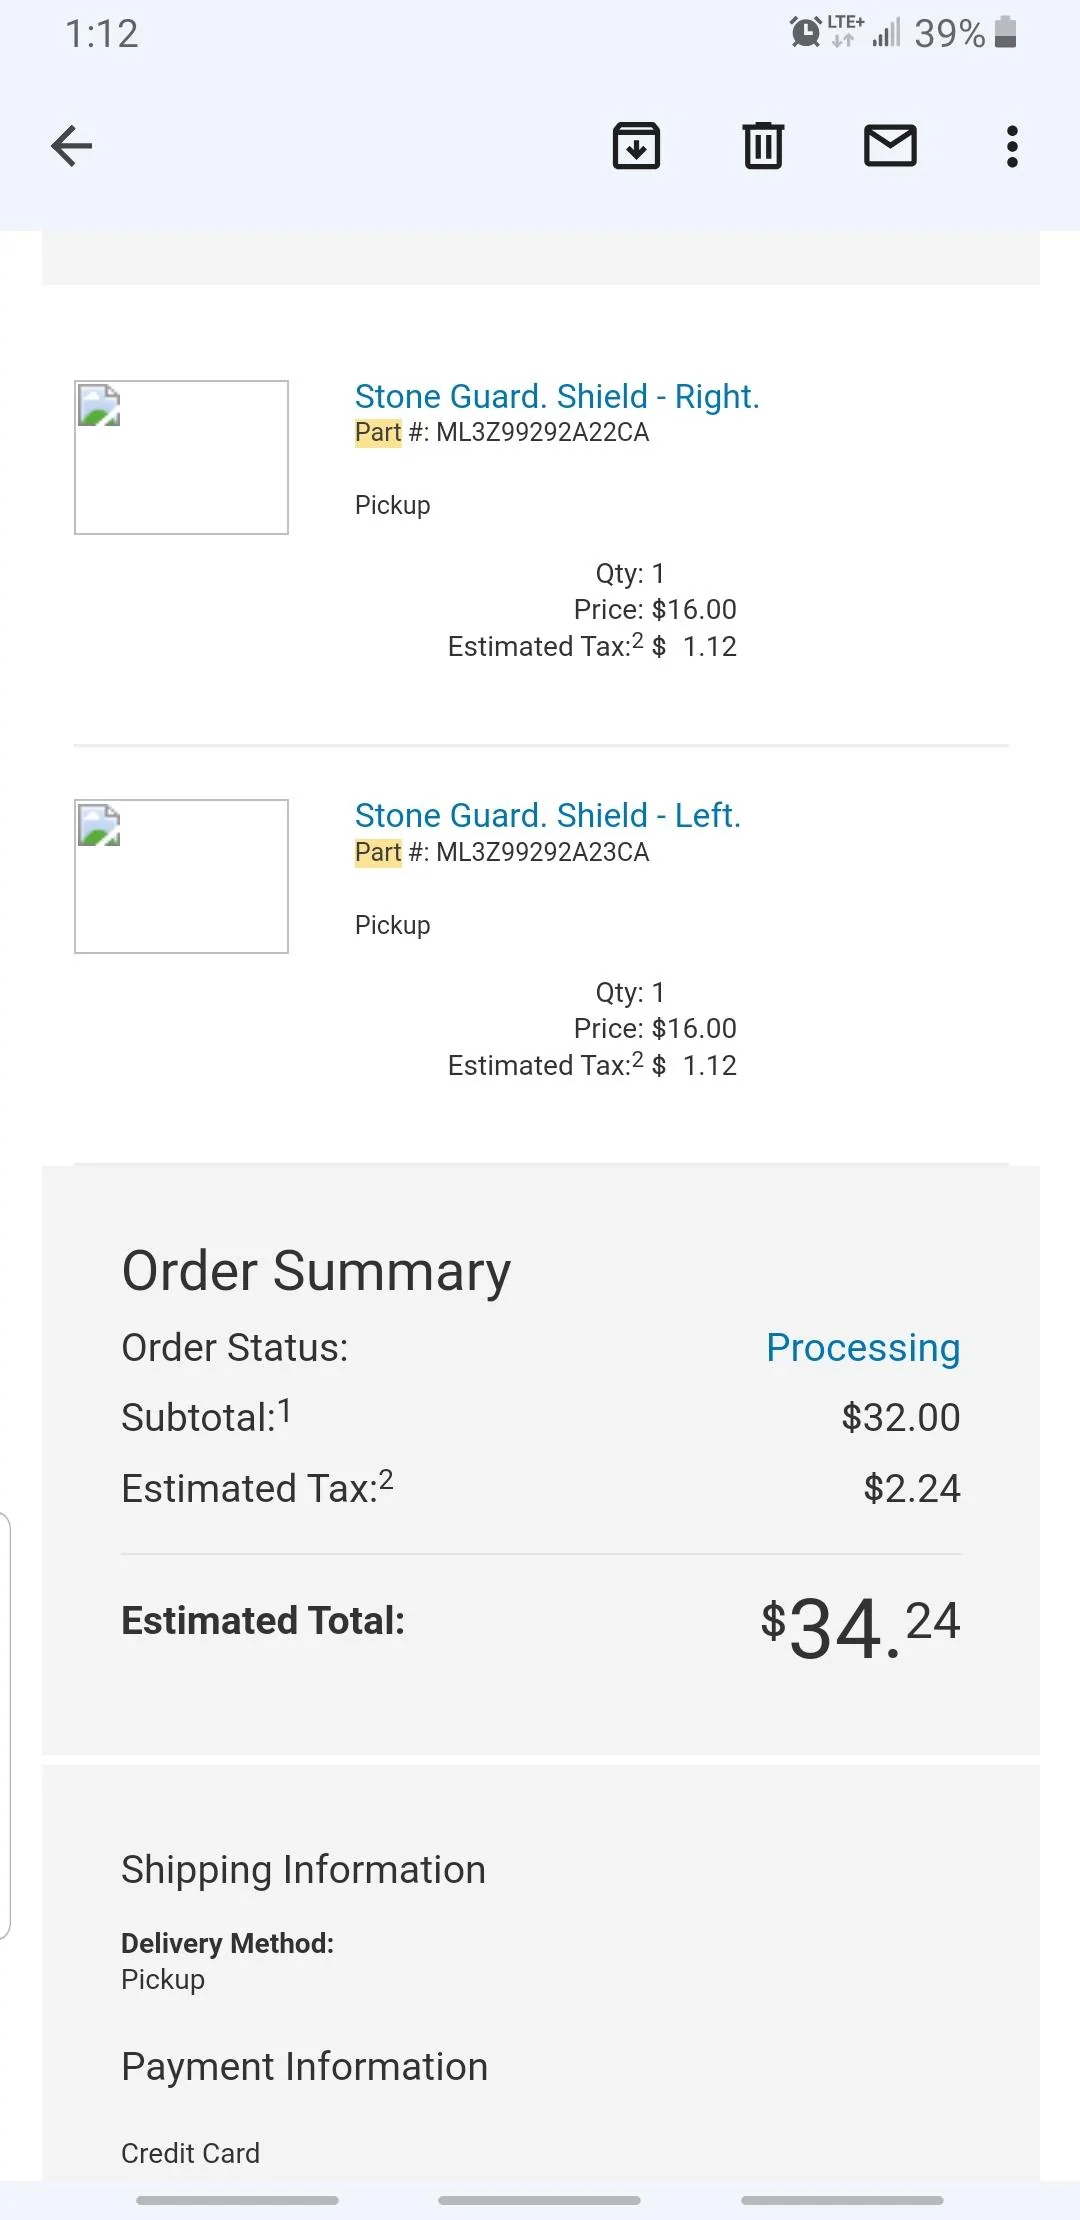Open the Stone Guard Shield - Right link
Viewport: 1080px width, 2220px height.
tap(557, 396)
